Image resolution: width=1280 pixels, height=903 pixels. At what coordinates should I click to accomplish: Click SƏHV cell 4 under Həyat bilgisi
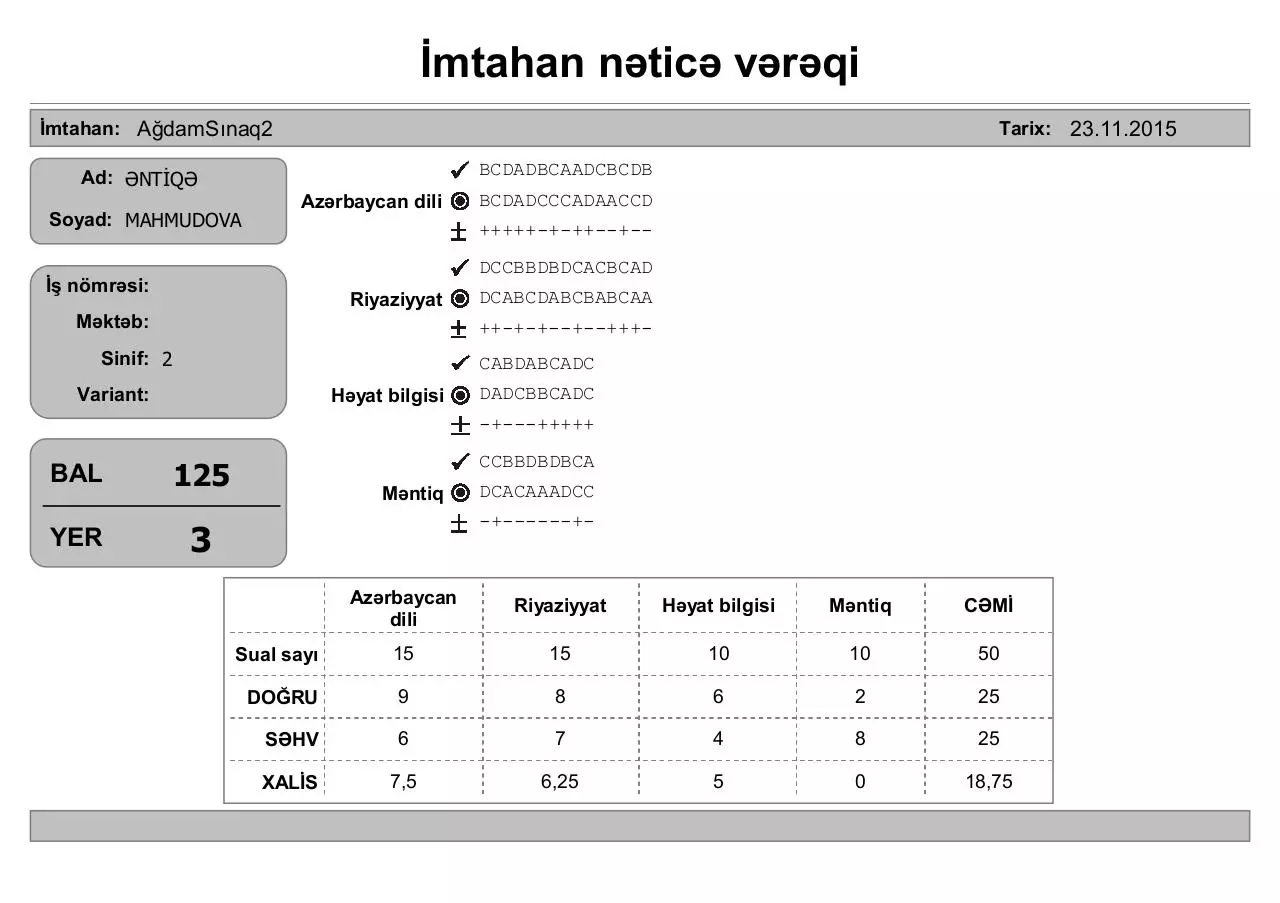tap(718, 739)
